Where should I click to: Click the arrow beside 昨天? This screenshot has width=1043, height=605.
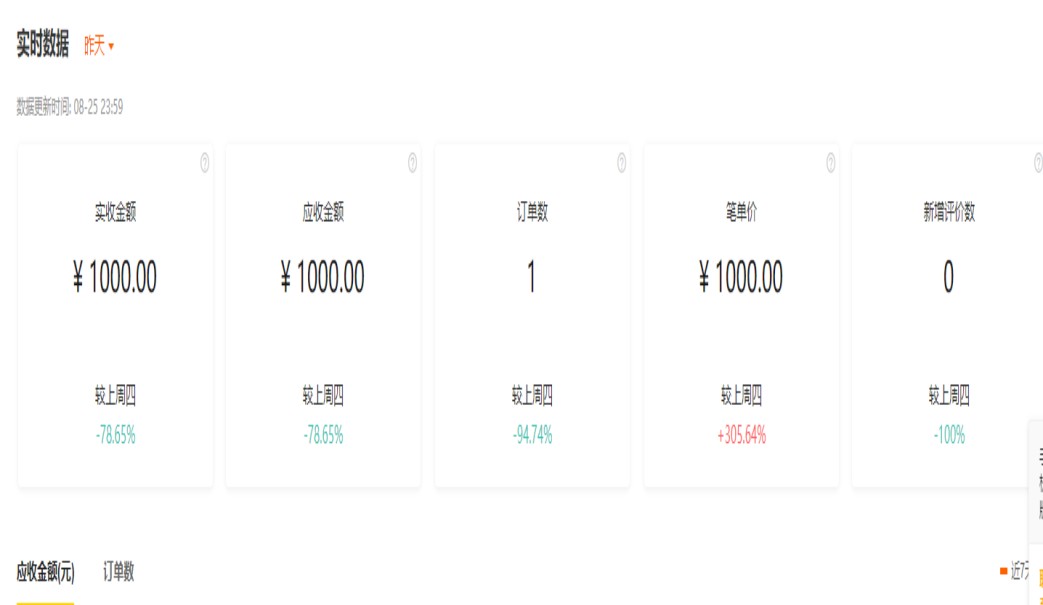[111, 47]
